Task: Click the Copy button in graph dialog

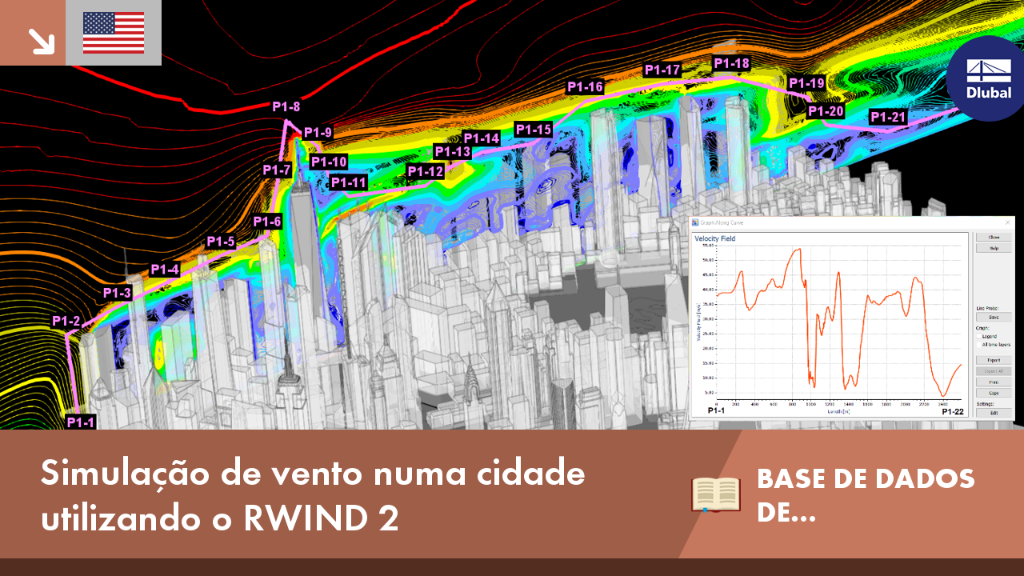Action: (x=994, y=393)
